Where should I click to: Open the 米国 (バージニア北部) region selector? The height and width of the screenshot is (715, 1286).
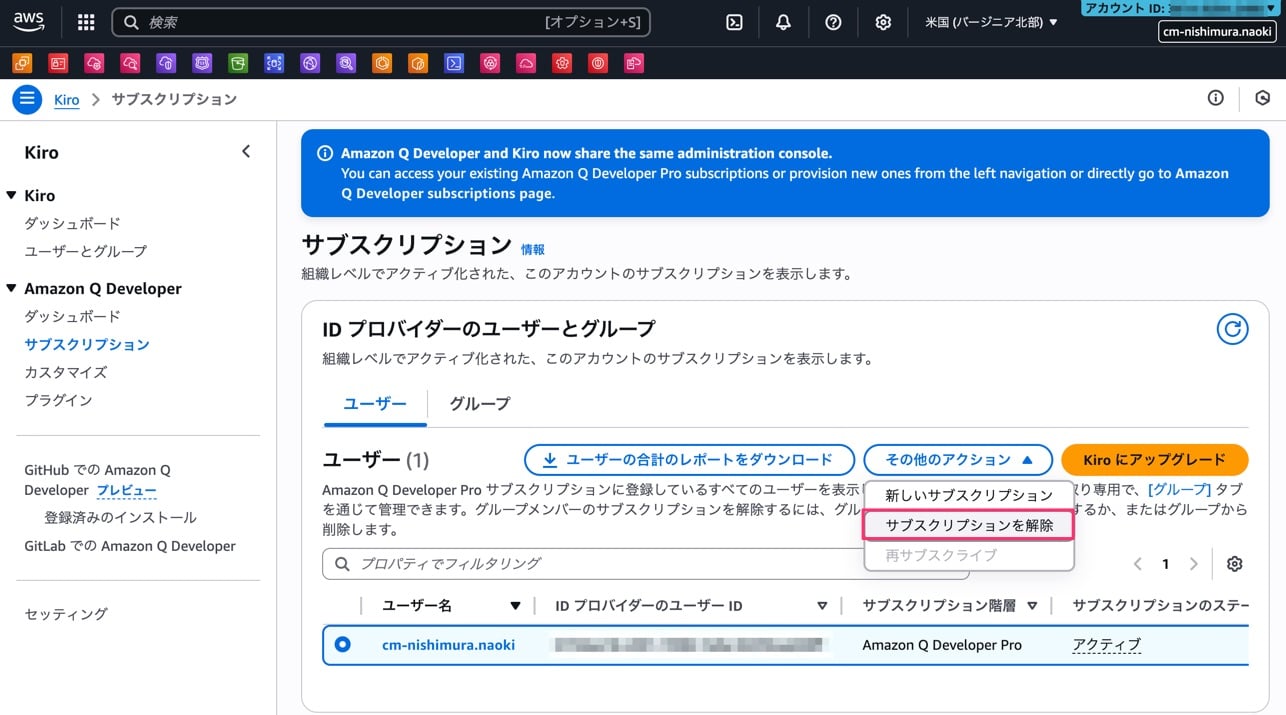pyautogui.click(x=989, y=22)
